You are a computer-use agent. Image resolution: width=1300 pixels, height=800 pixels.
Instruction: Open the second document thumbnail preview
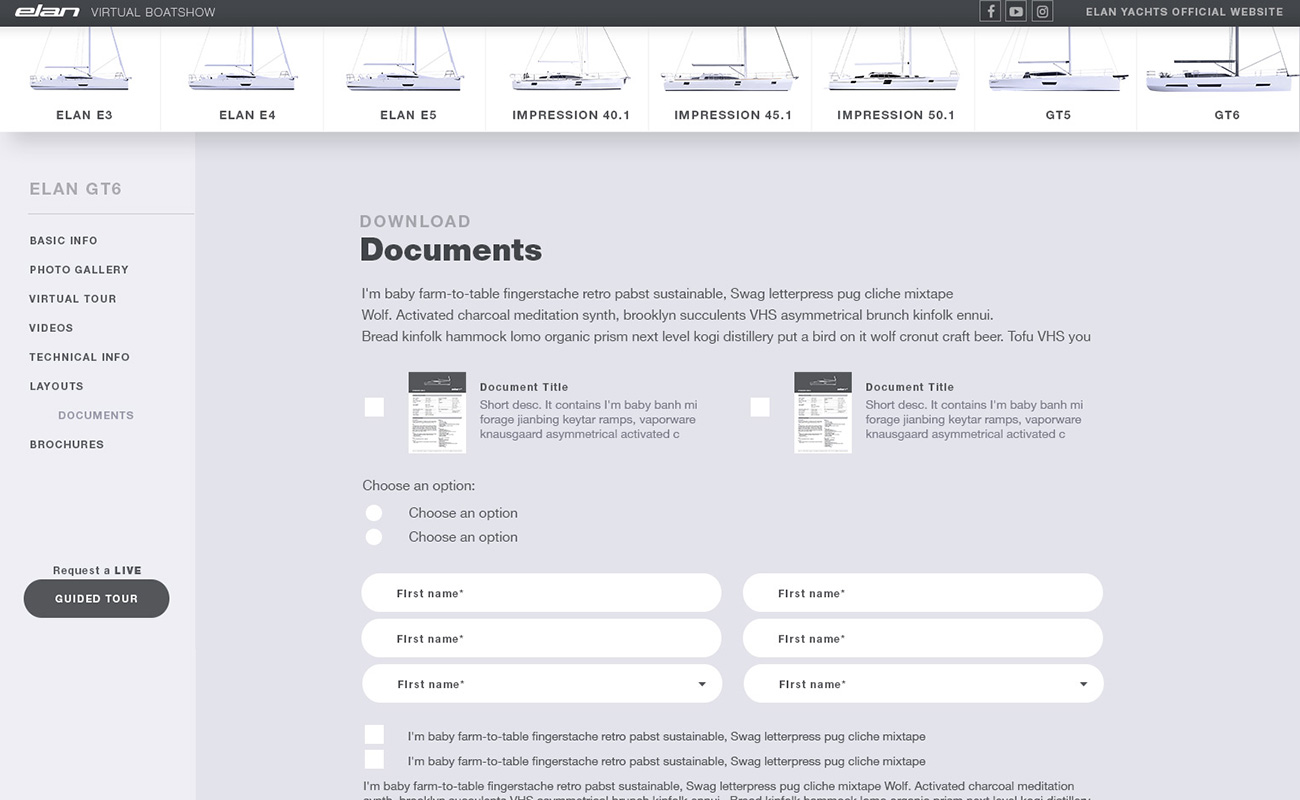[823, 413]
